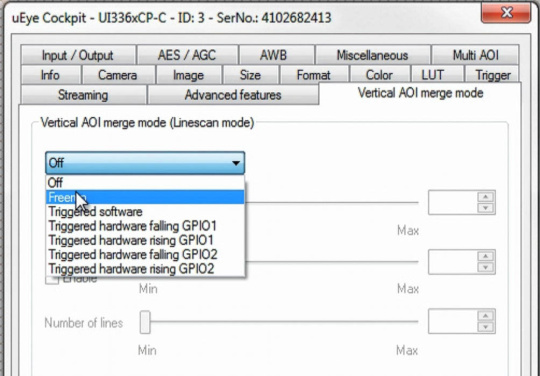Open the Input / Output tab
540x376 pixels.
[77, 55]
